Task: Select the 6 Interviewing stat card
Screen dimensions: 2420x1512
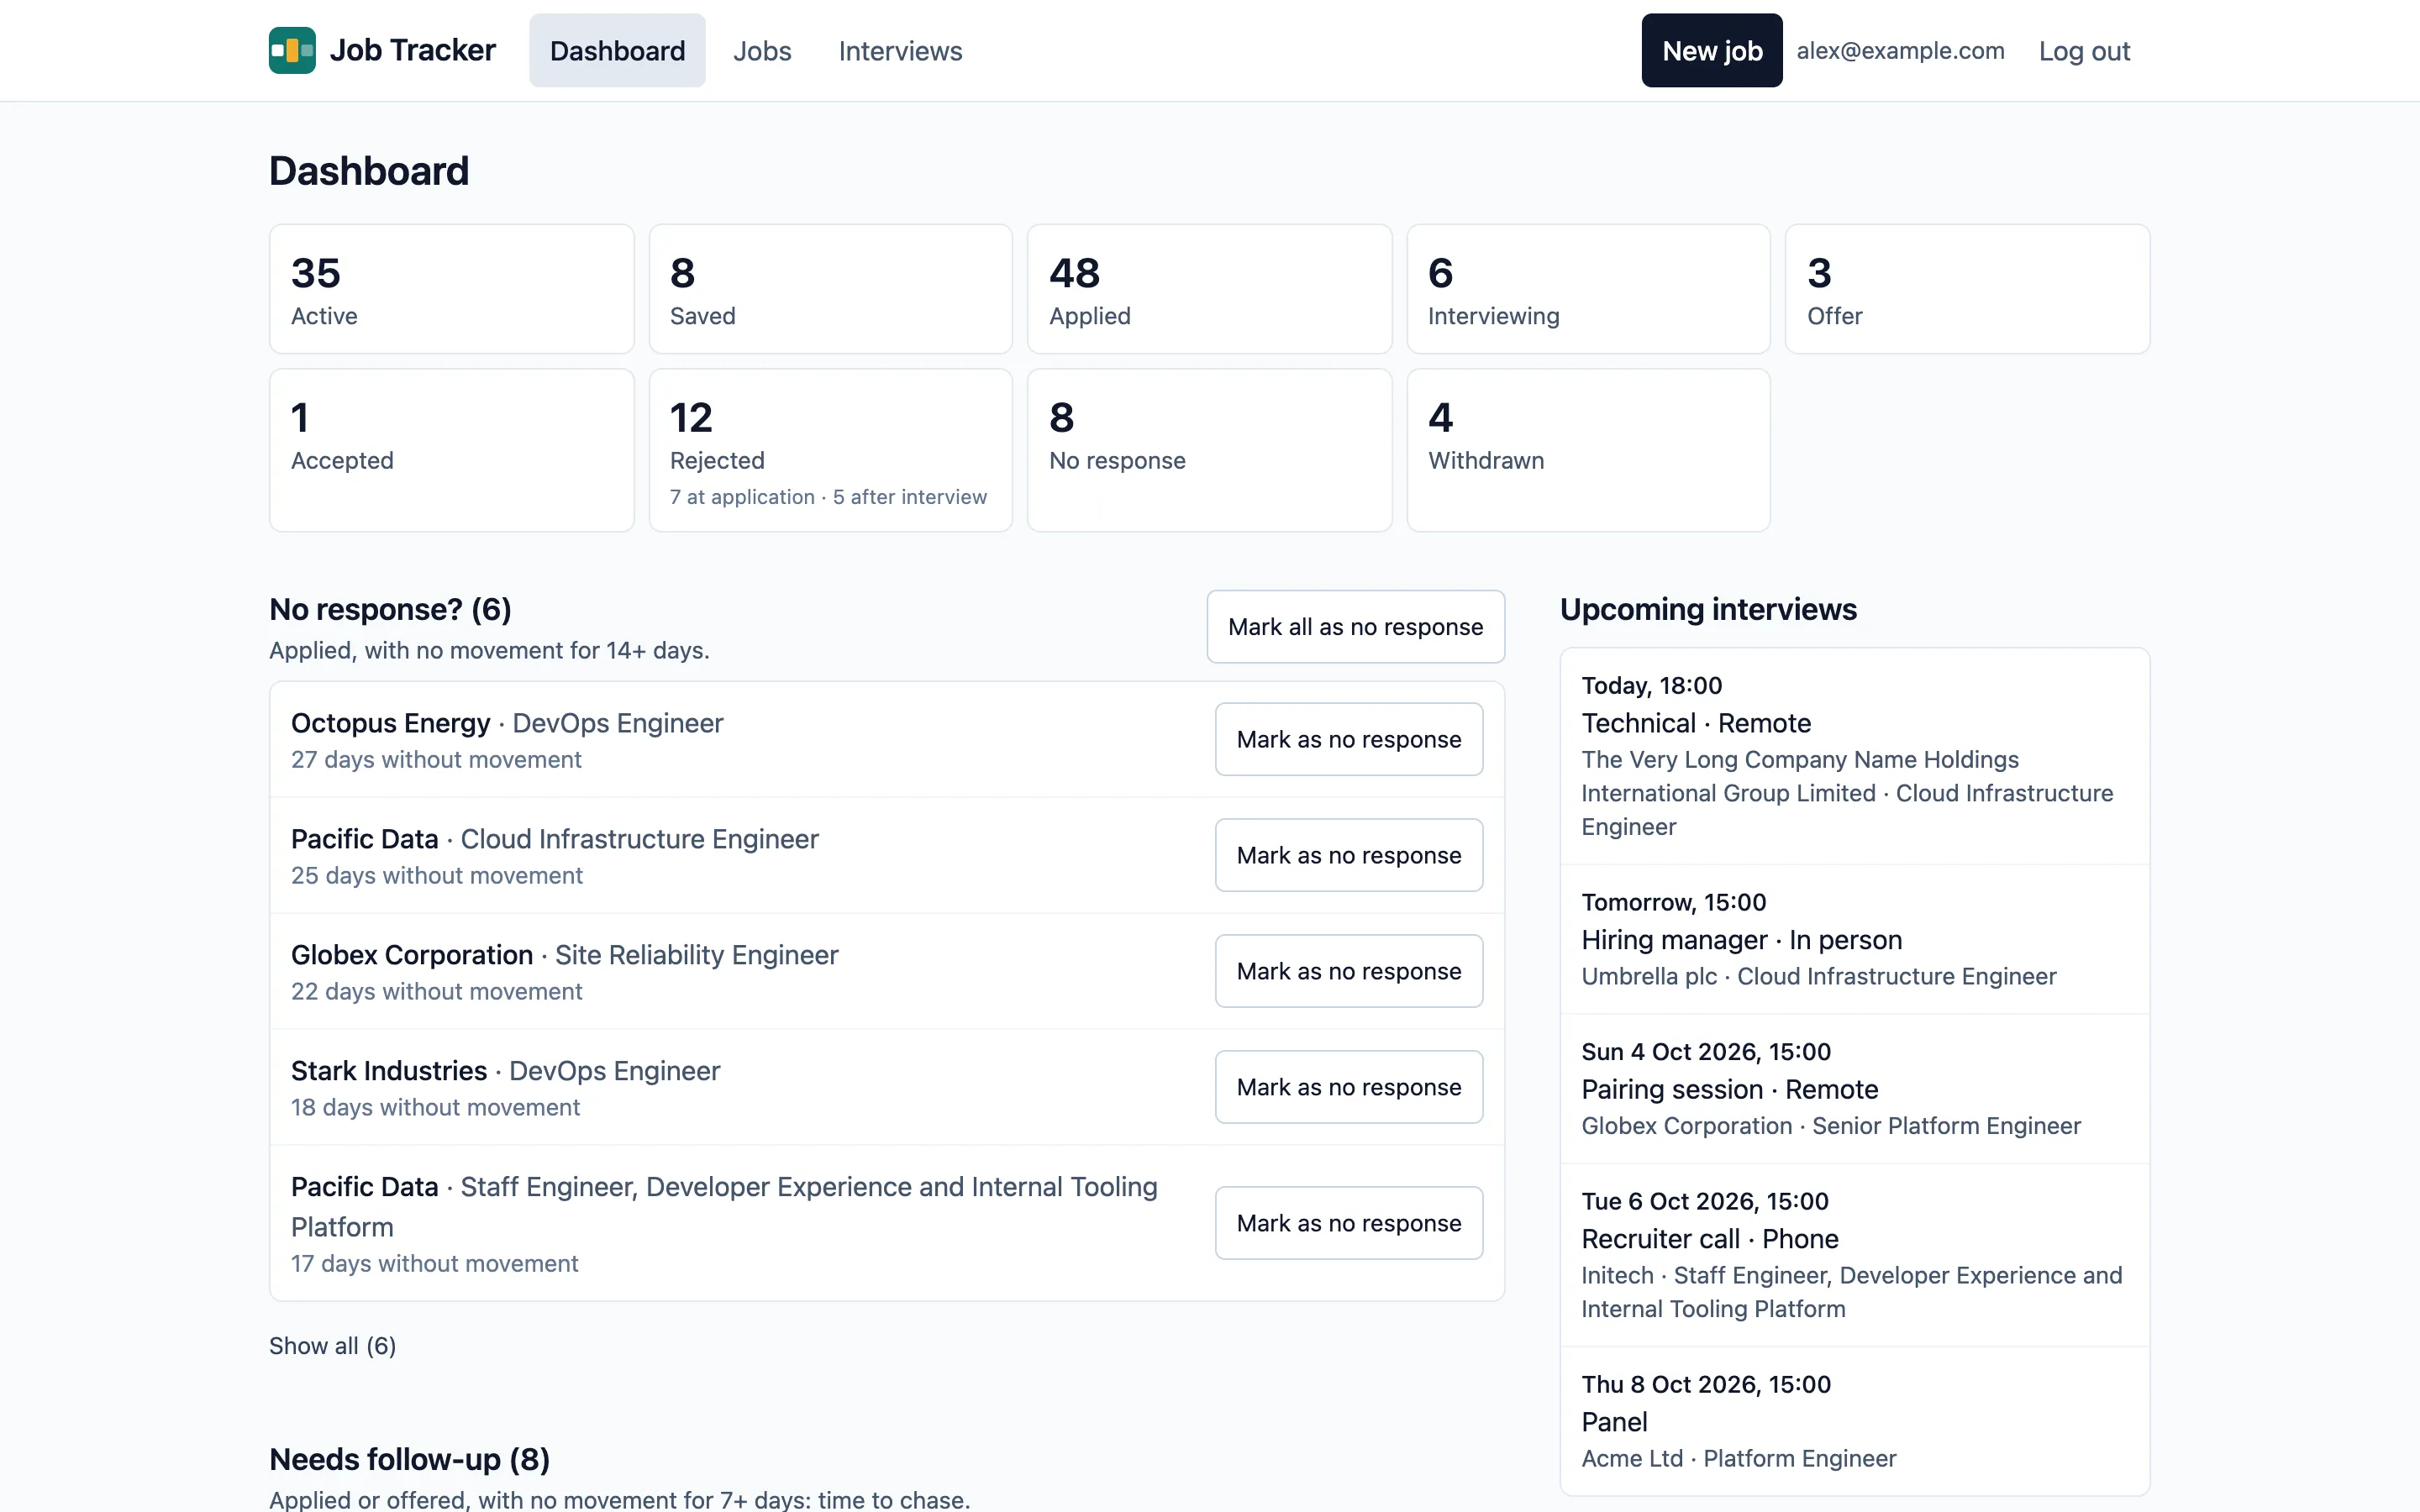Action: tap(1589, 289)
